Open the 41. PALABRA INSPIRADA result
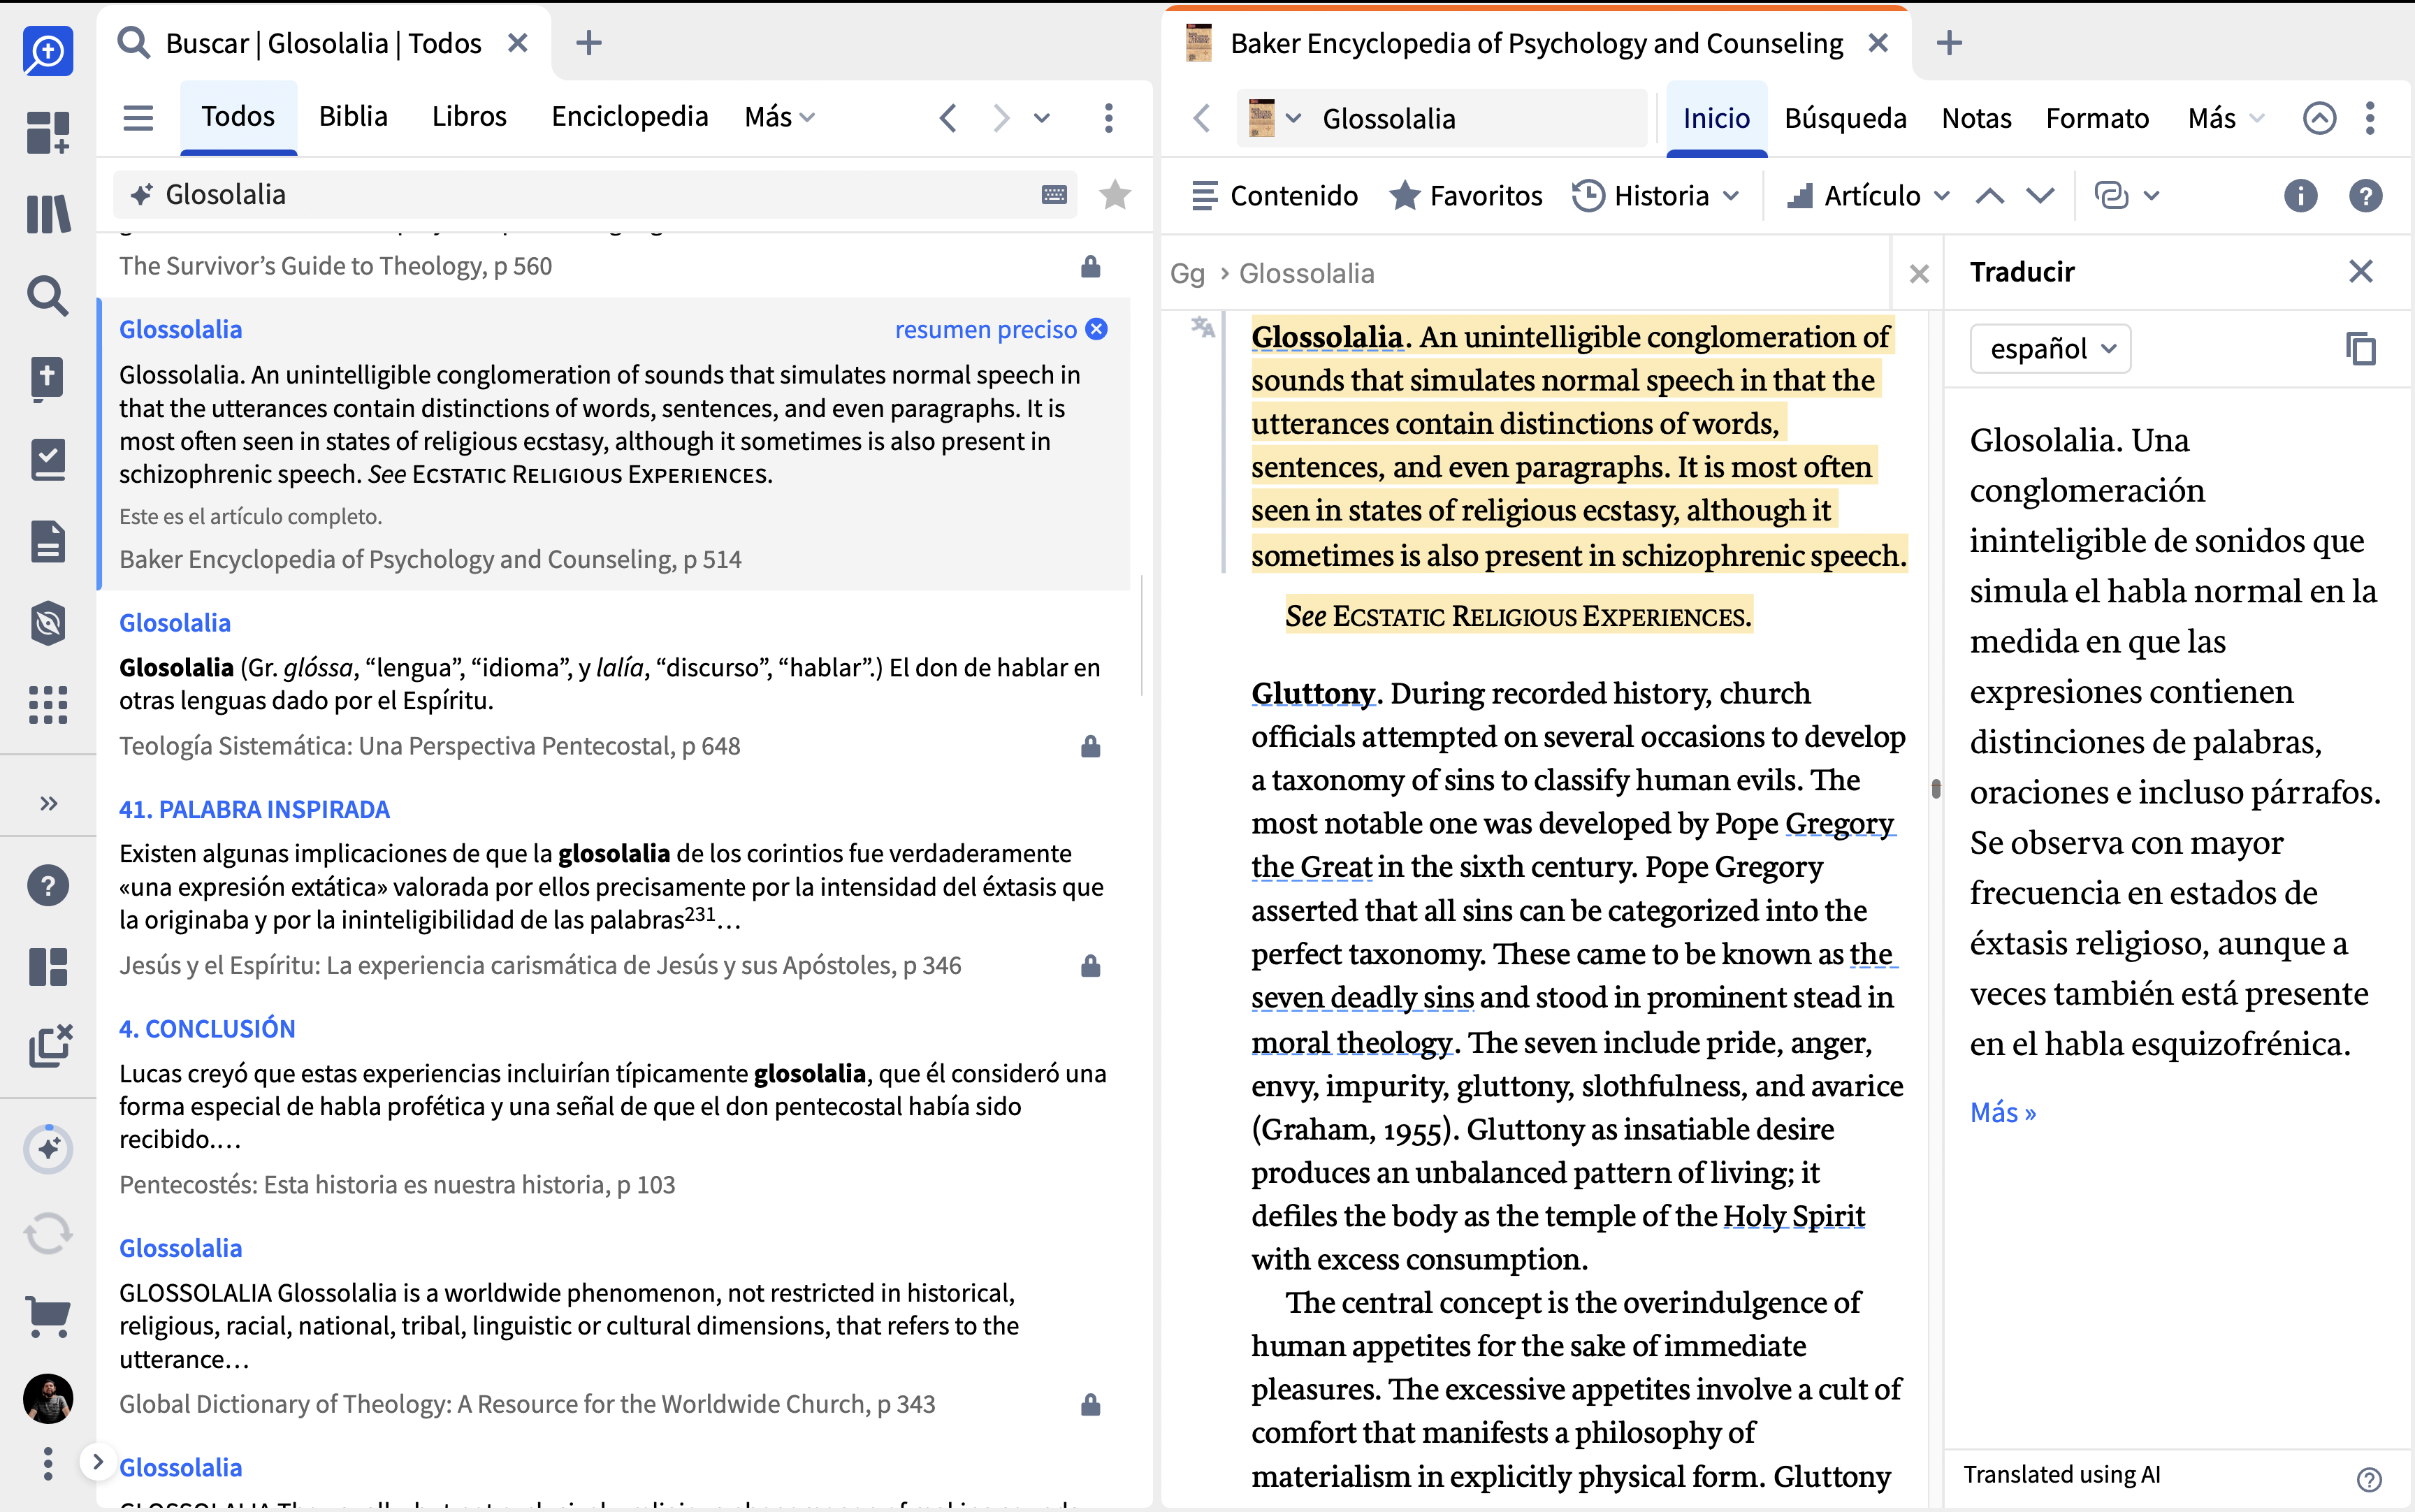 click(254, 809)
